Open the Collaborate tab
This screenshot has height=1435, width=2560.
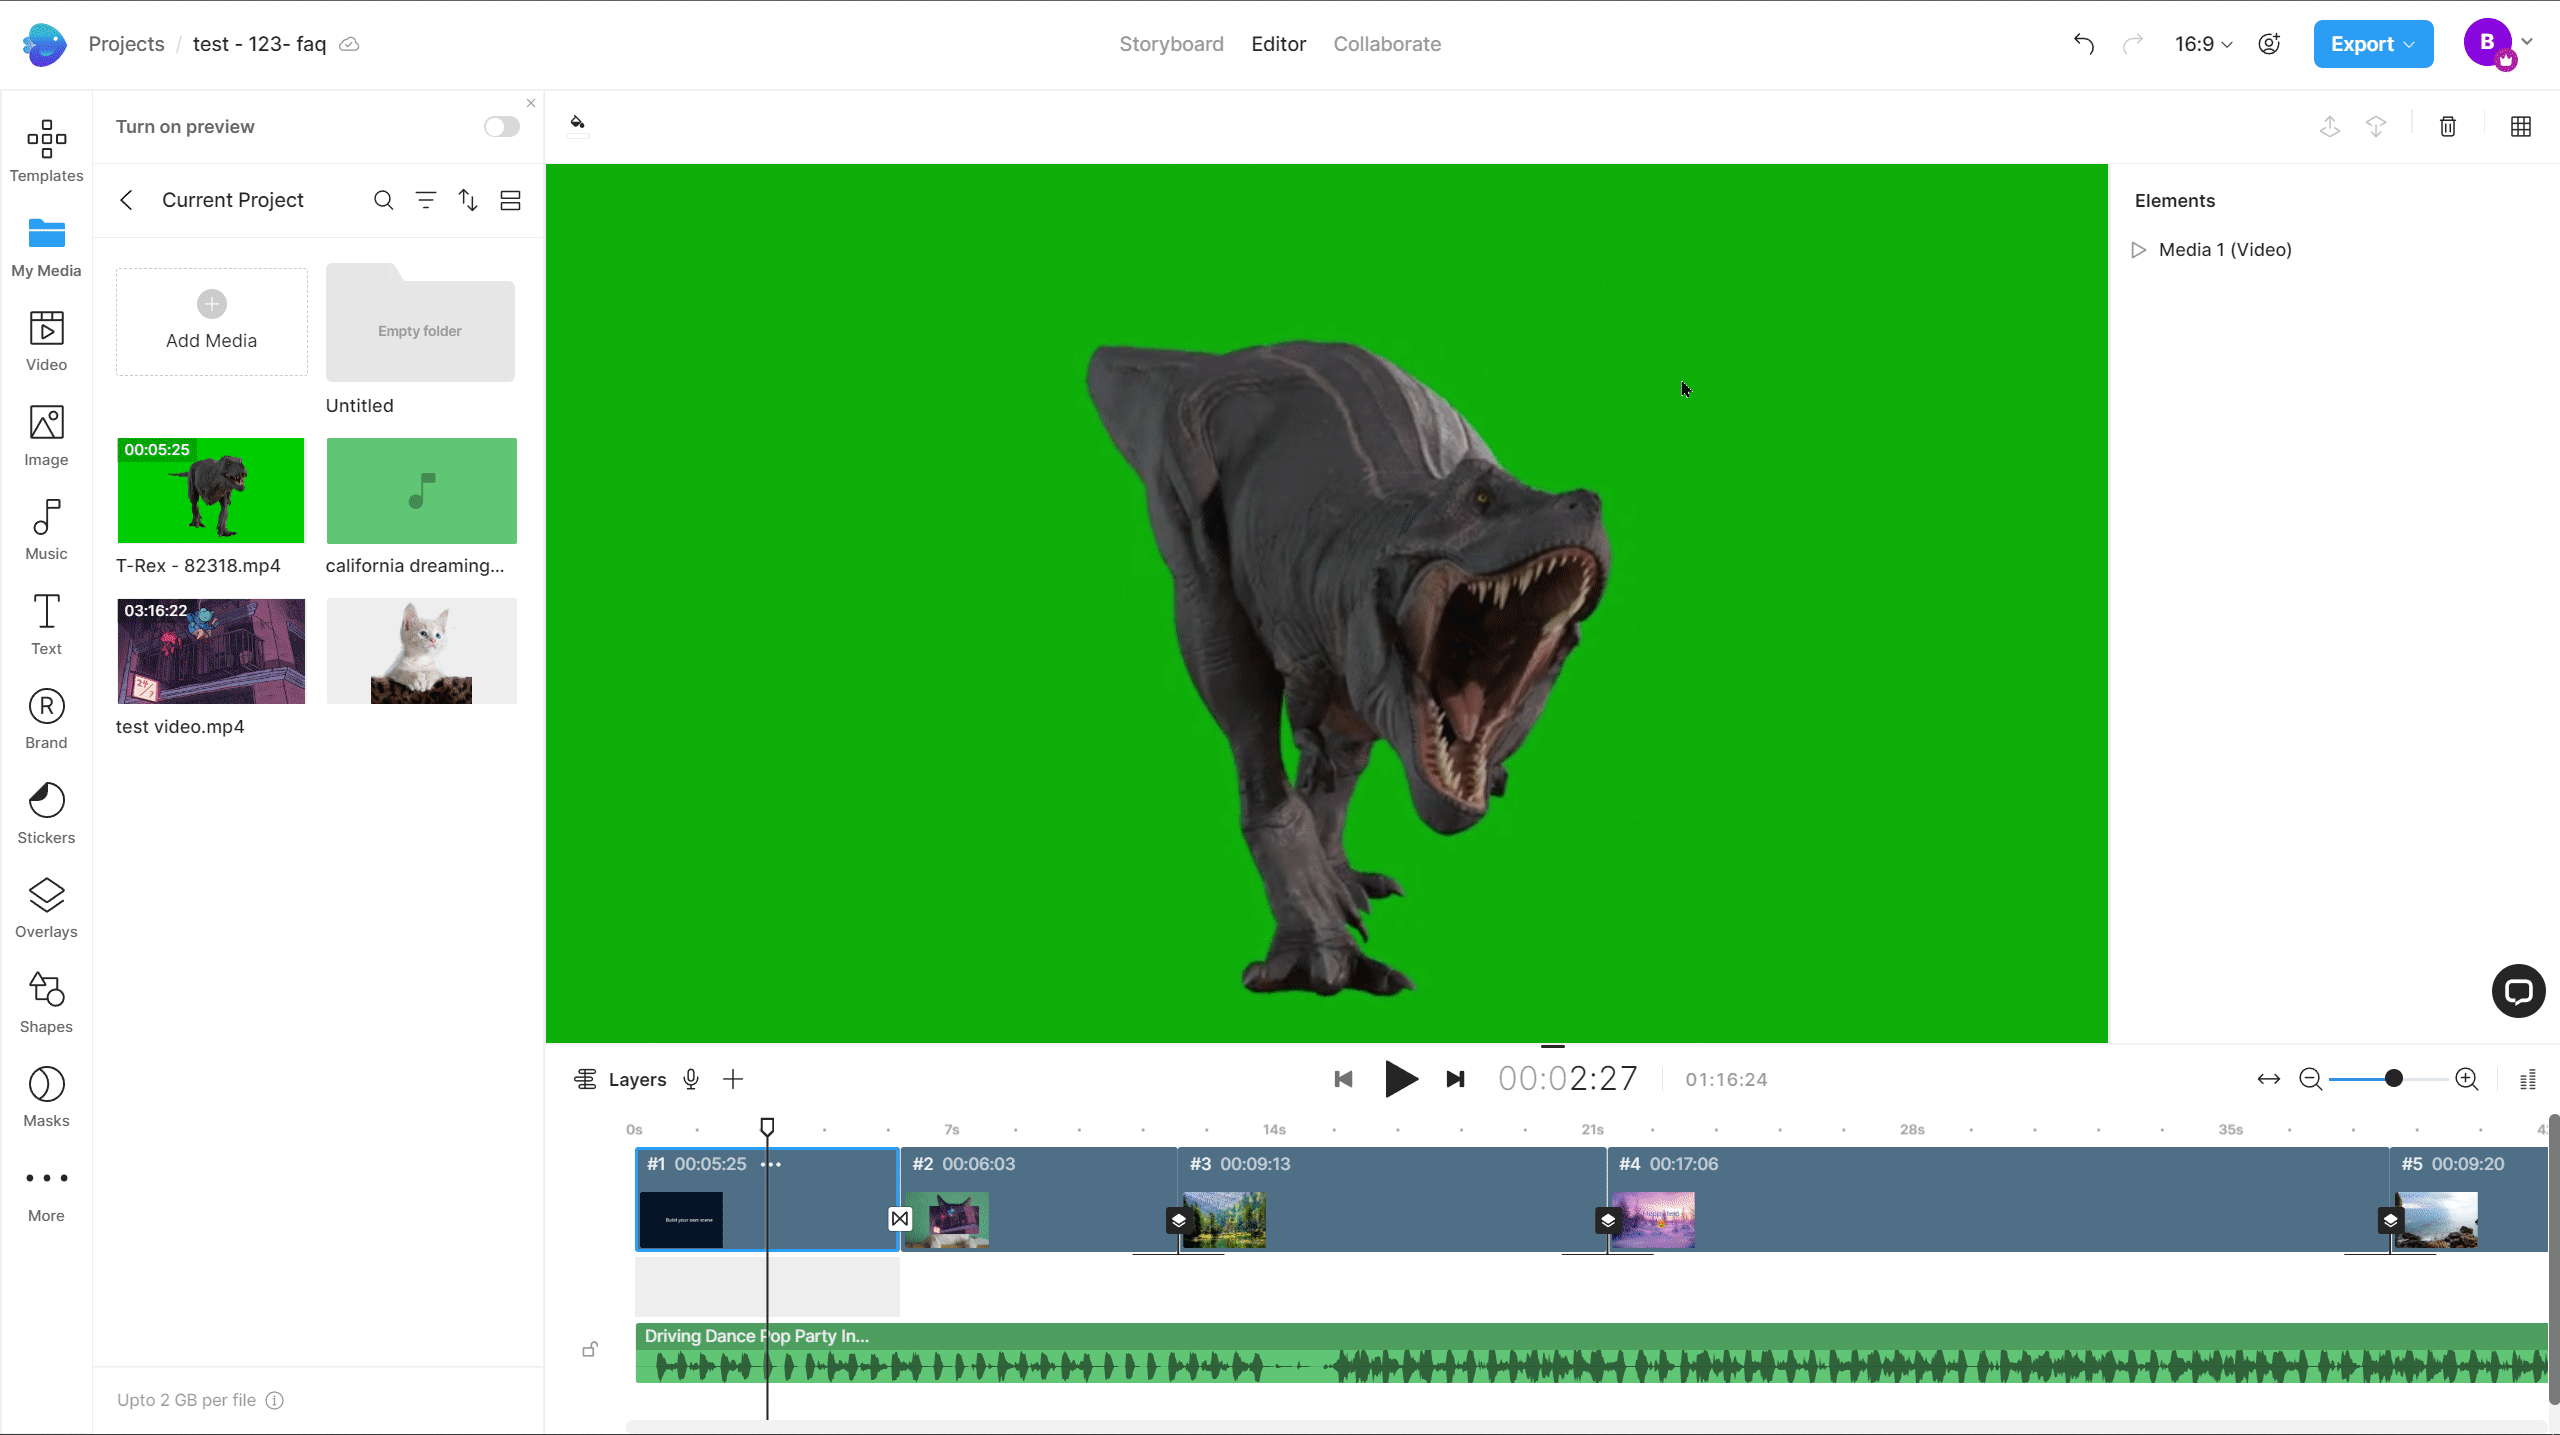click(1386, 43)
